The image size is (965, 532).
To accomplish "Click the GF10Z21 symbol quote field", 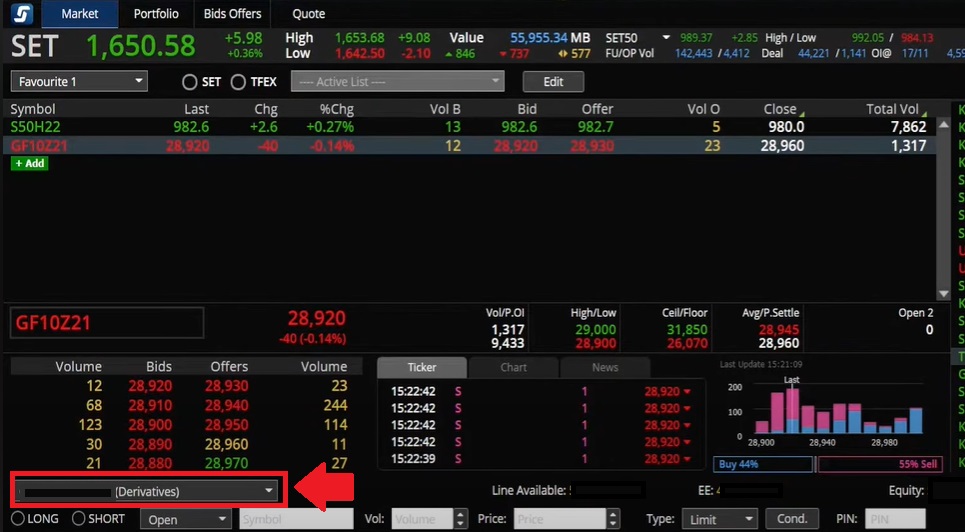I will pos(106,323).
